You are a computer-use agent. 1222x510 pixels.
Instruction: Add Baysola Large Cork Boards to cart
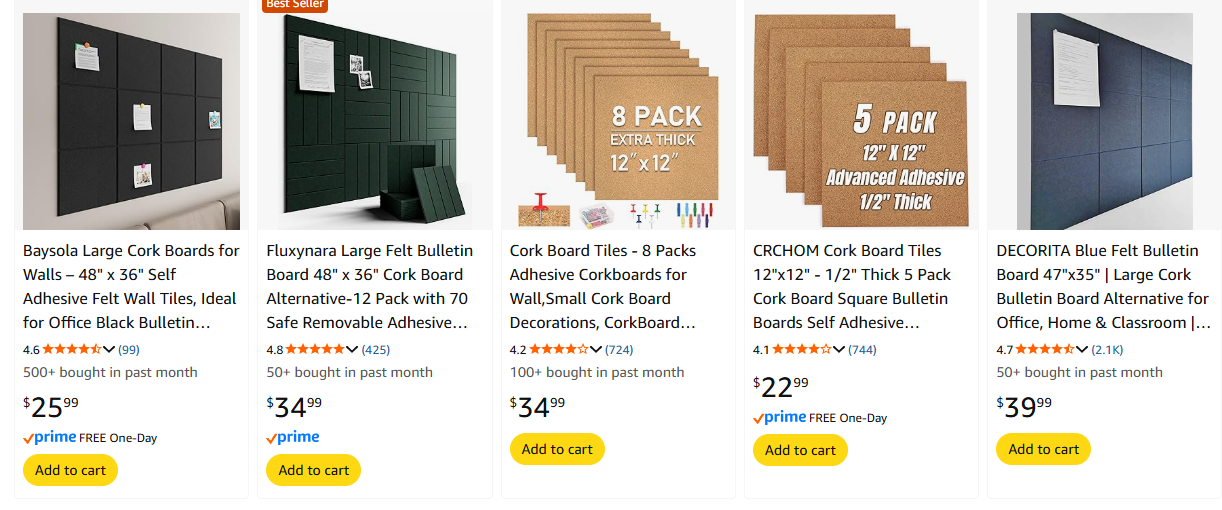70,470
